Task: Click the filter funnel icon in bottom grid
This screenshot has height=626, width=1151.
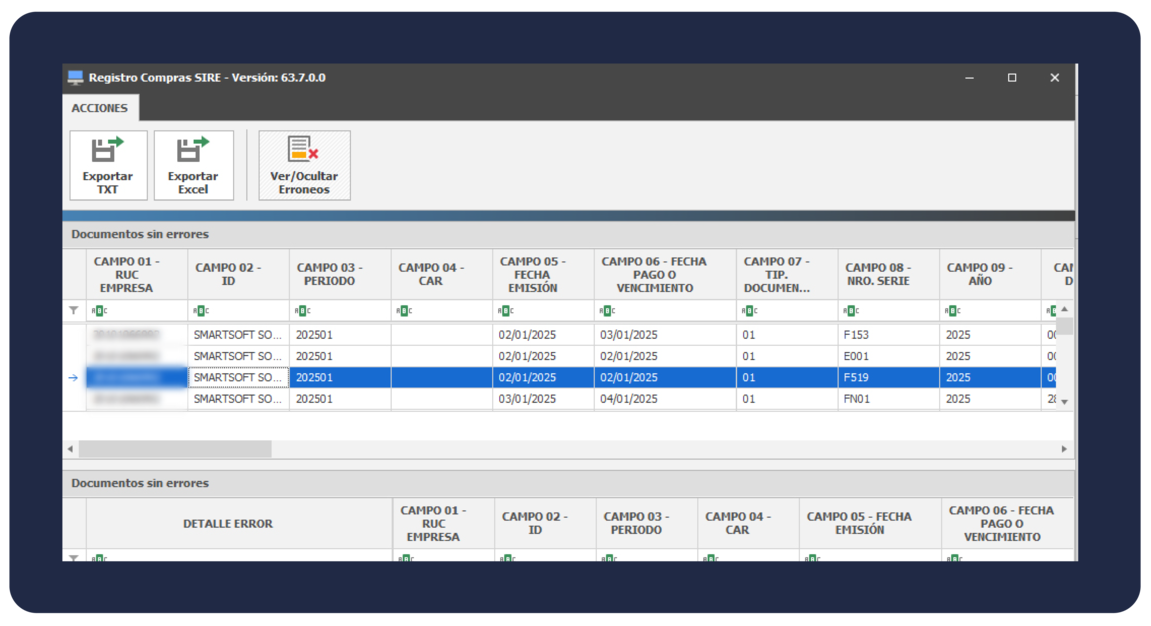Action: [73, 557]
